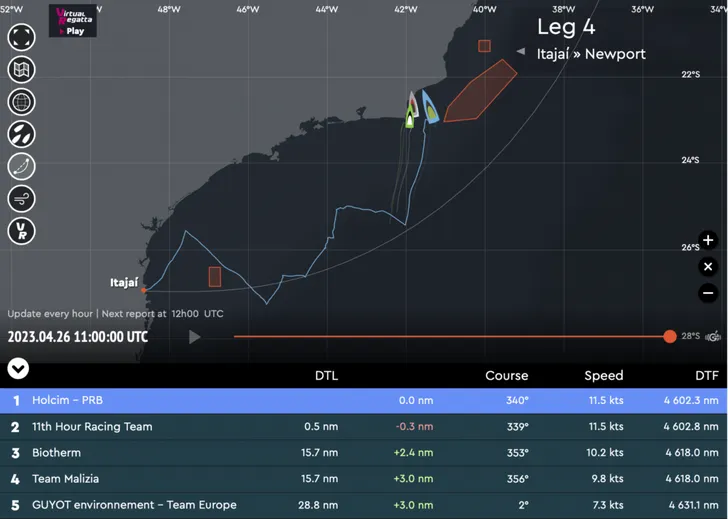Screen dimensions: 728x519
Task: Open the Virtual Regatta Play logo
Action: pyautogui.click(x=73, y=21)
